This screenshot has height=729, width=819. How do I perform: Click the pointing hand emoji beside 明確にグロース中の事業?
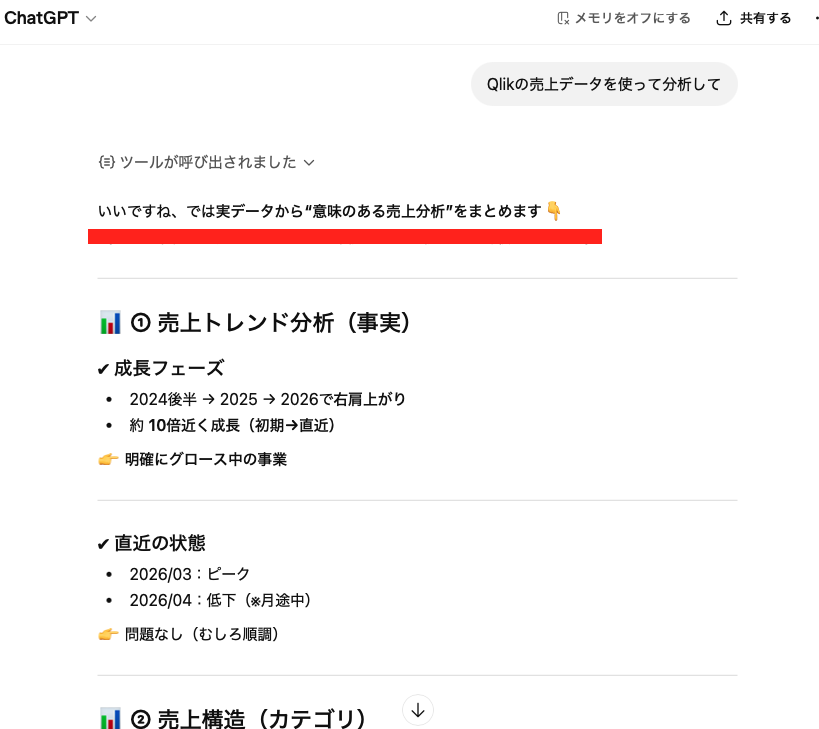pyautogui.click(x=108, y=459)
